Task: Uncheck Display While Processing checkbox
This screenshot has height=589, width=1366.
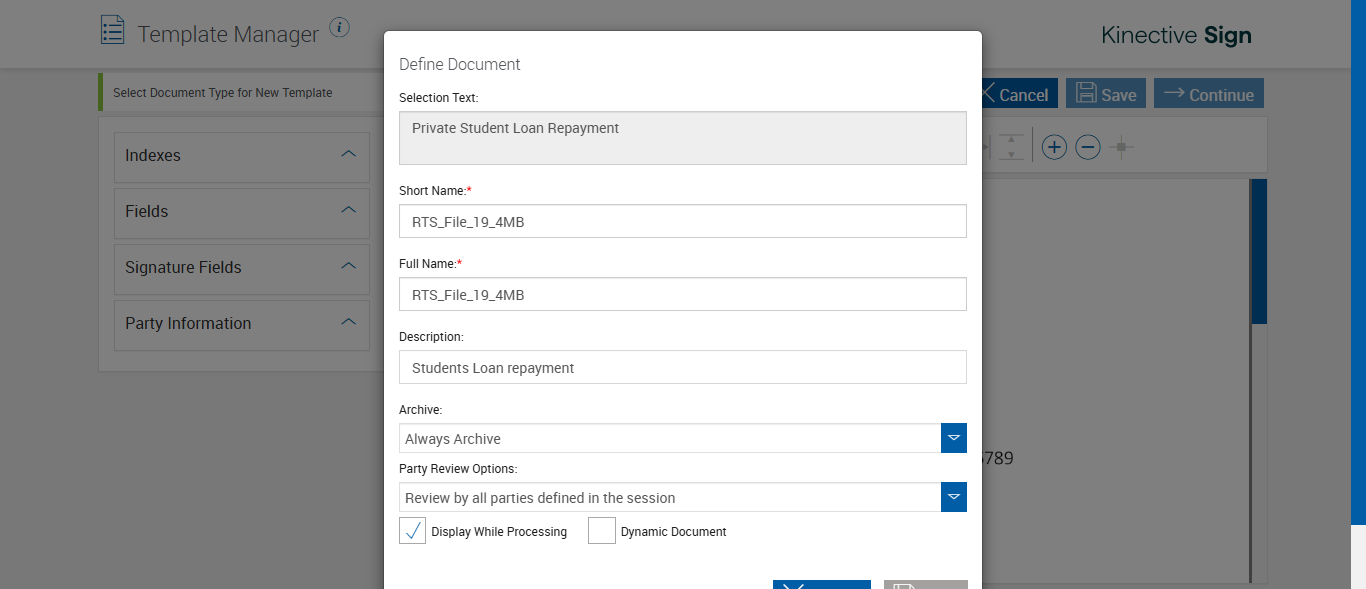Action: [x=413, y=531]
